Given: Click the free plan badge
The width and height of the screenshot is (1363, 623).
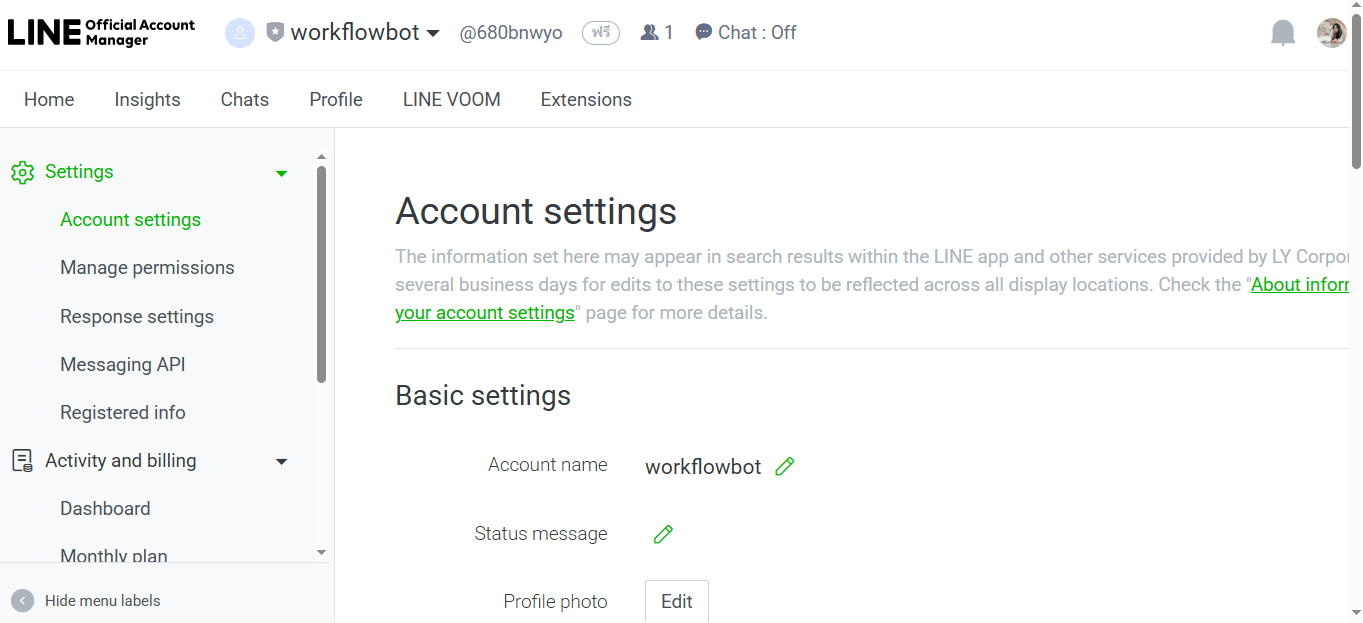Looking at the screenshot, I should click(601, 33).
